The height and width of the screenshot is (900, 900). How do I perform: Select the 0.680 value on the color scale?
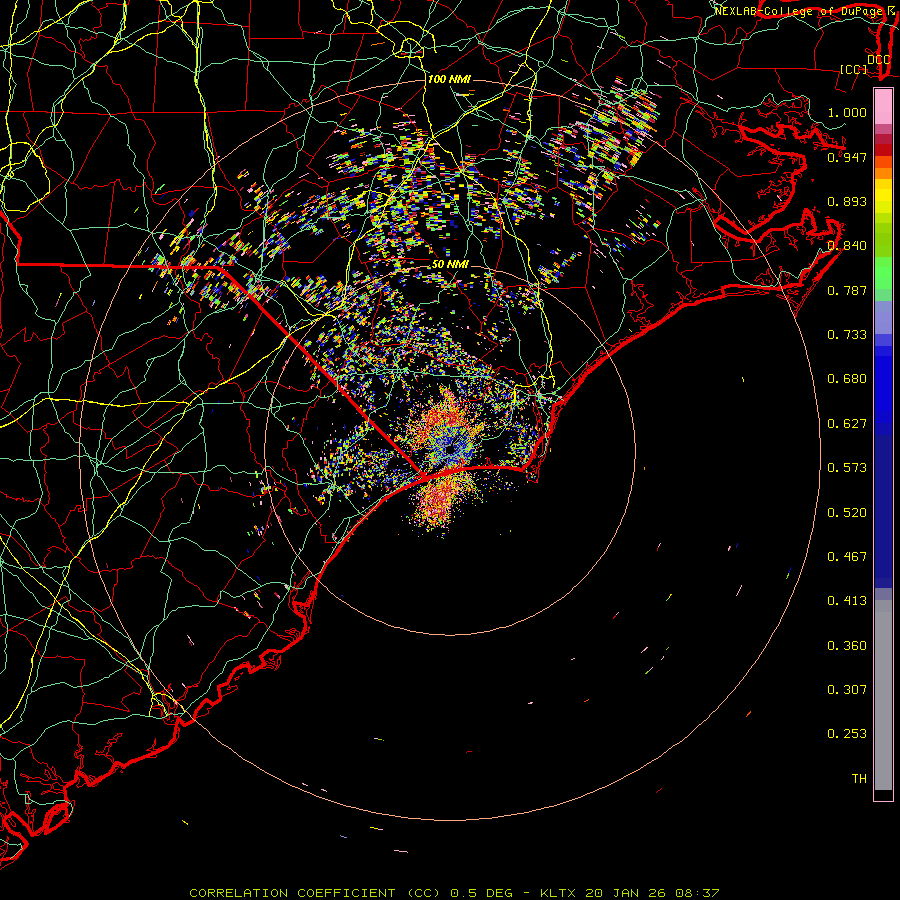tap(847, 379)
